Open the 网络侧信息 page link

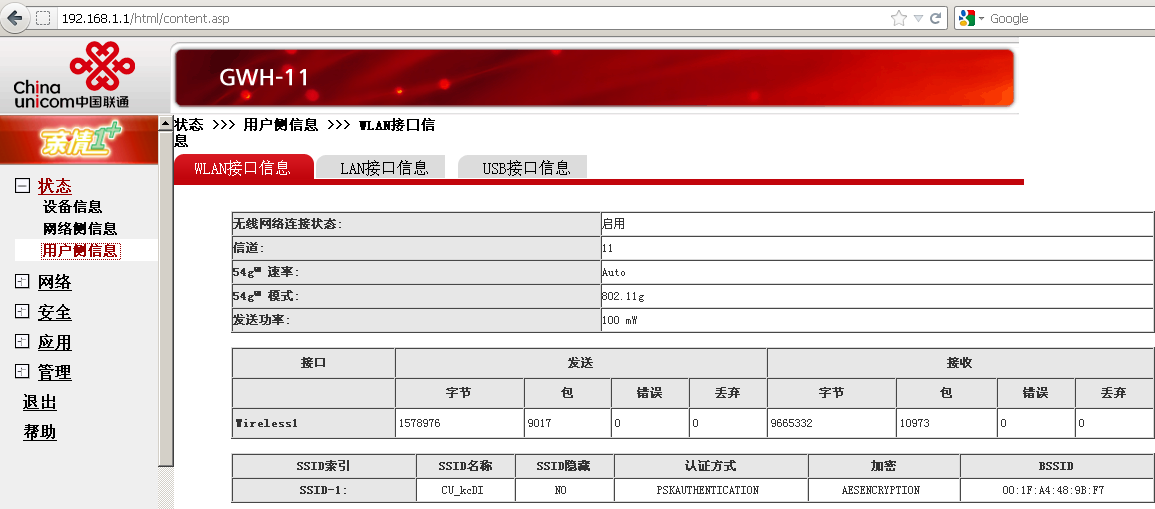click(x=80, y=229)
